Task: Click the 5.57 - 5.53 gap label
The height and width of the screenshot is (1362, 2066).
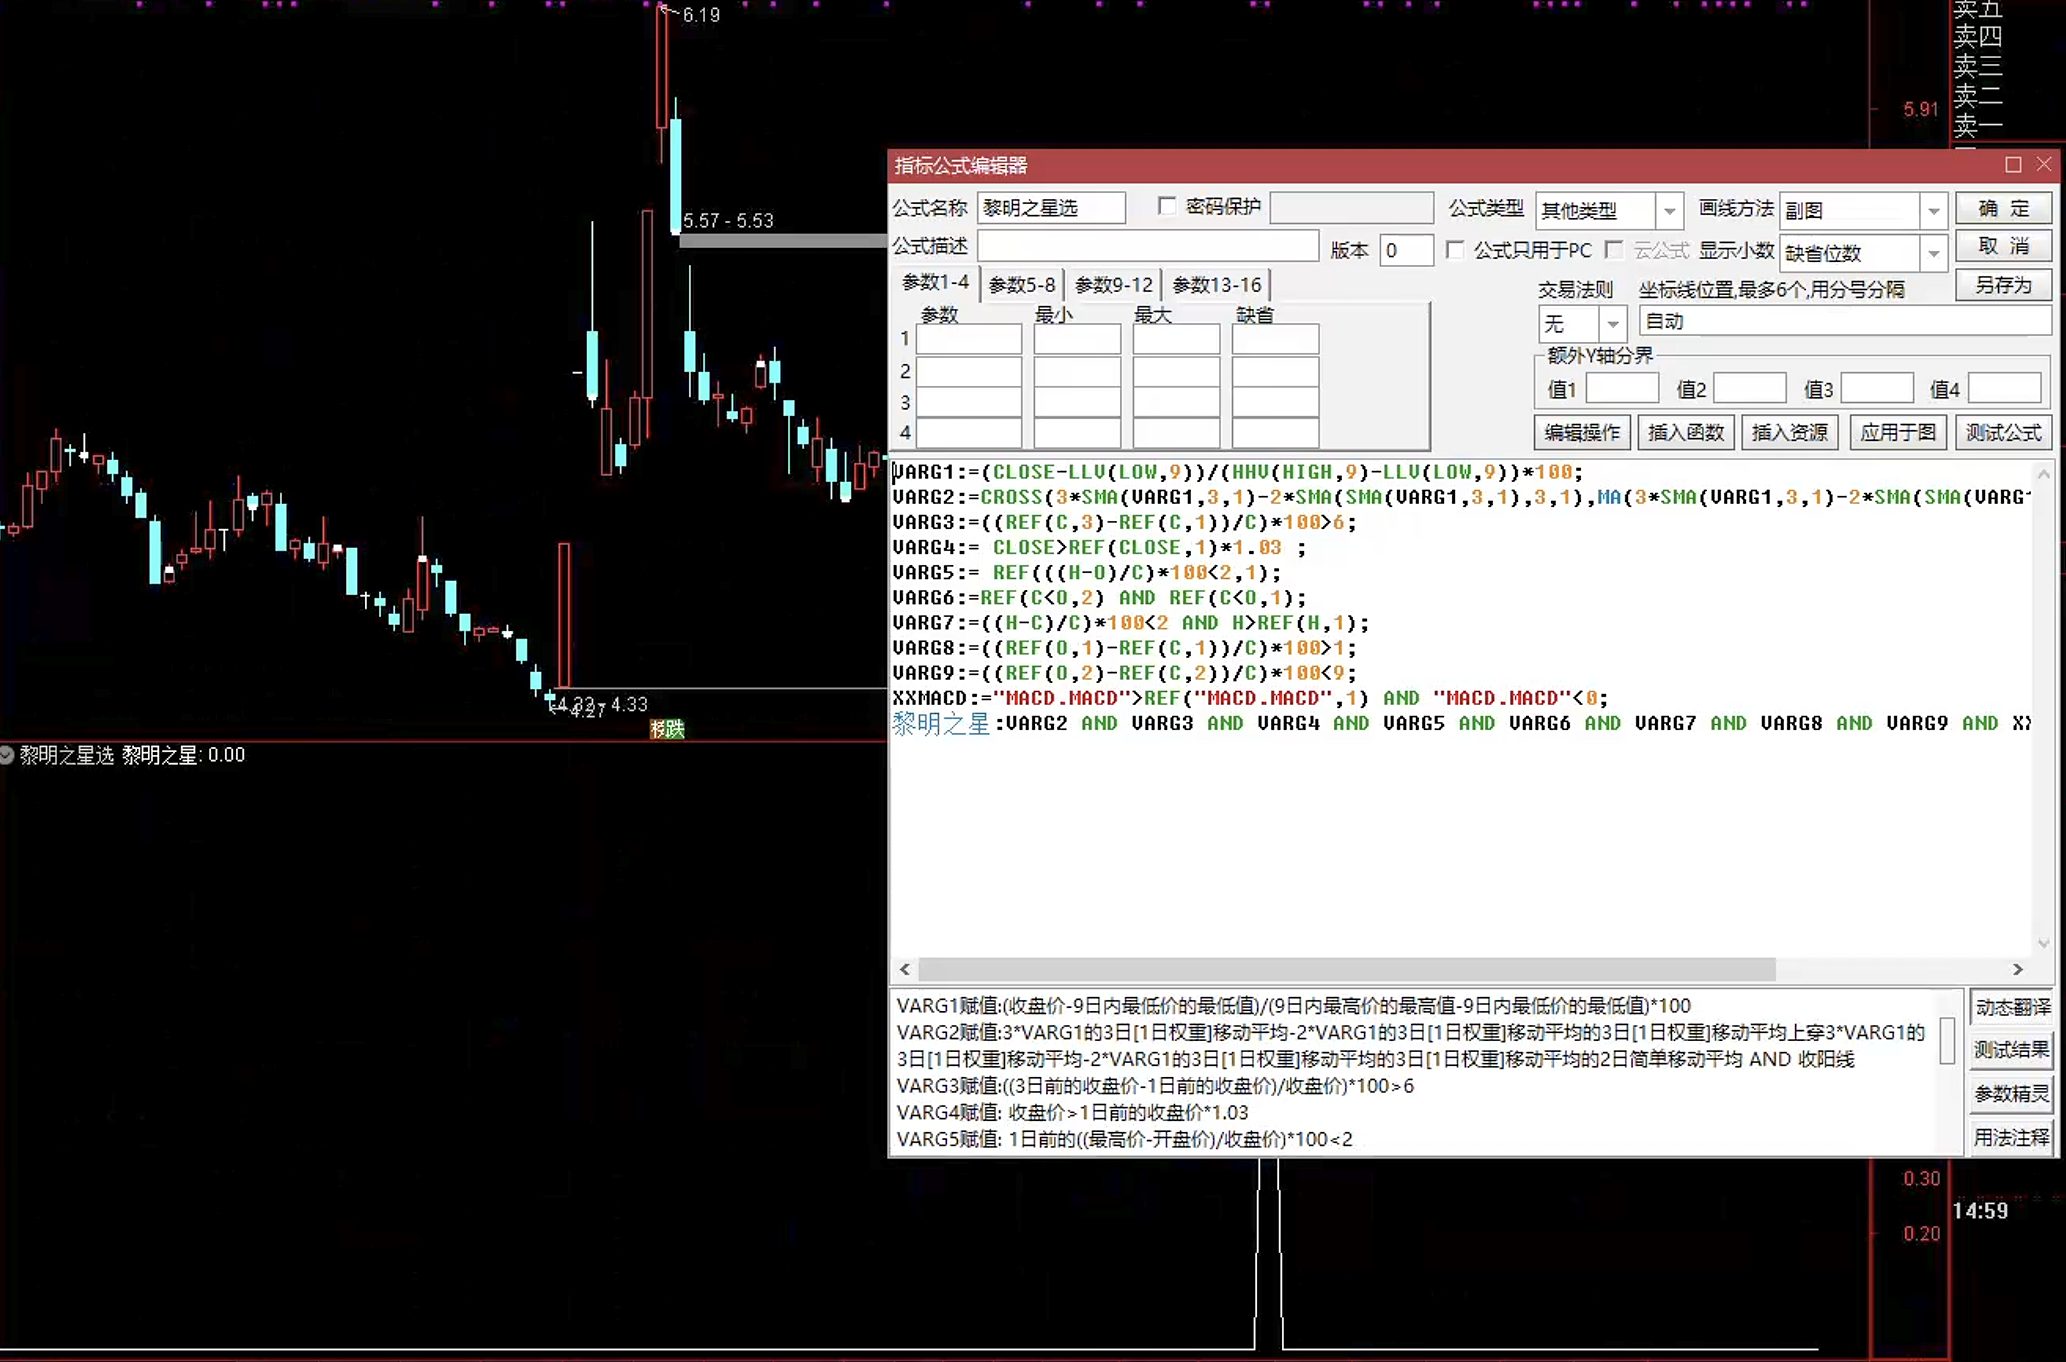Action: [728, 220]
